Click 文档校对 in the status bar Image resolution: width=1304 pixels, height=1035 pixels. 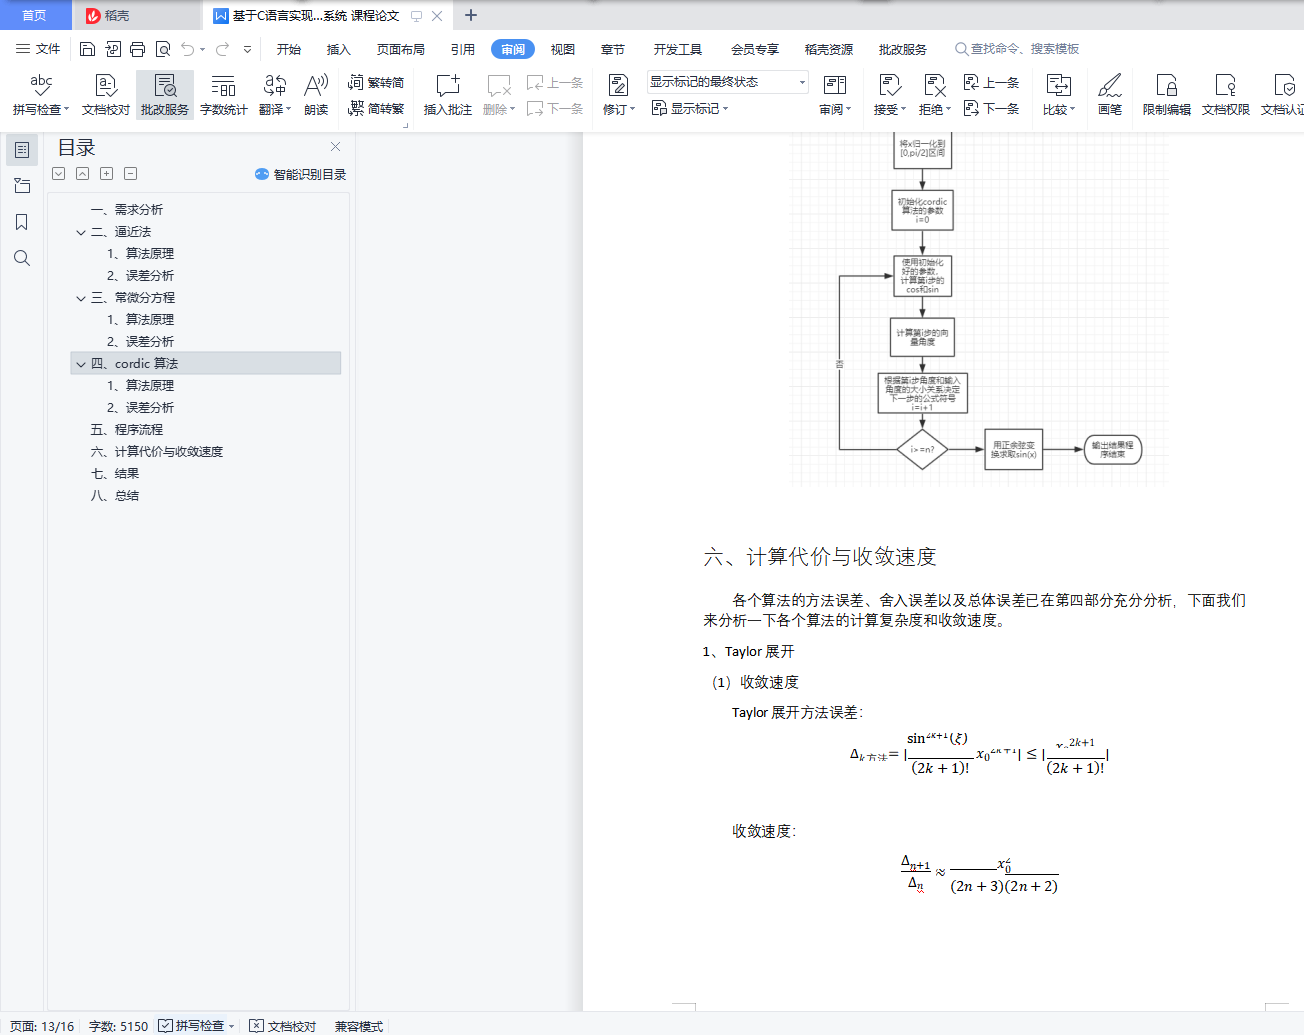(283, 1026)
